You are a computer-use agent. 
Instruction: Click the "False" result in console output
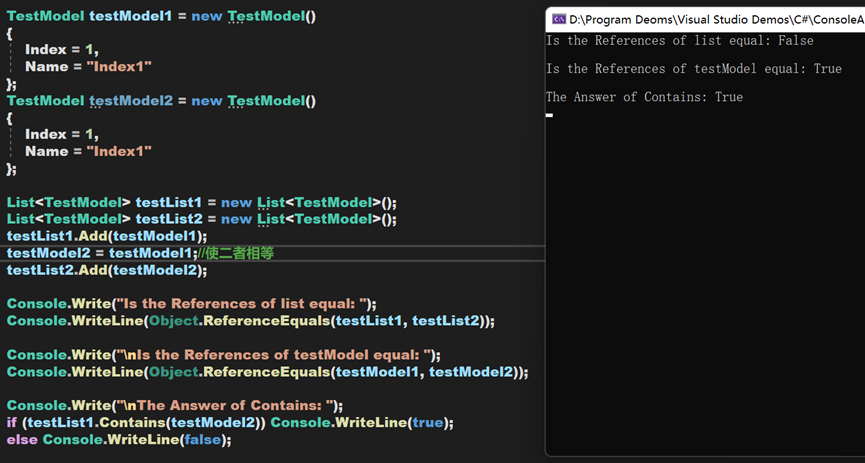(x=794, y=41)
